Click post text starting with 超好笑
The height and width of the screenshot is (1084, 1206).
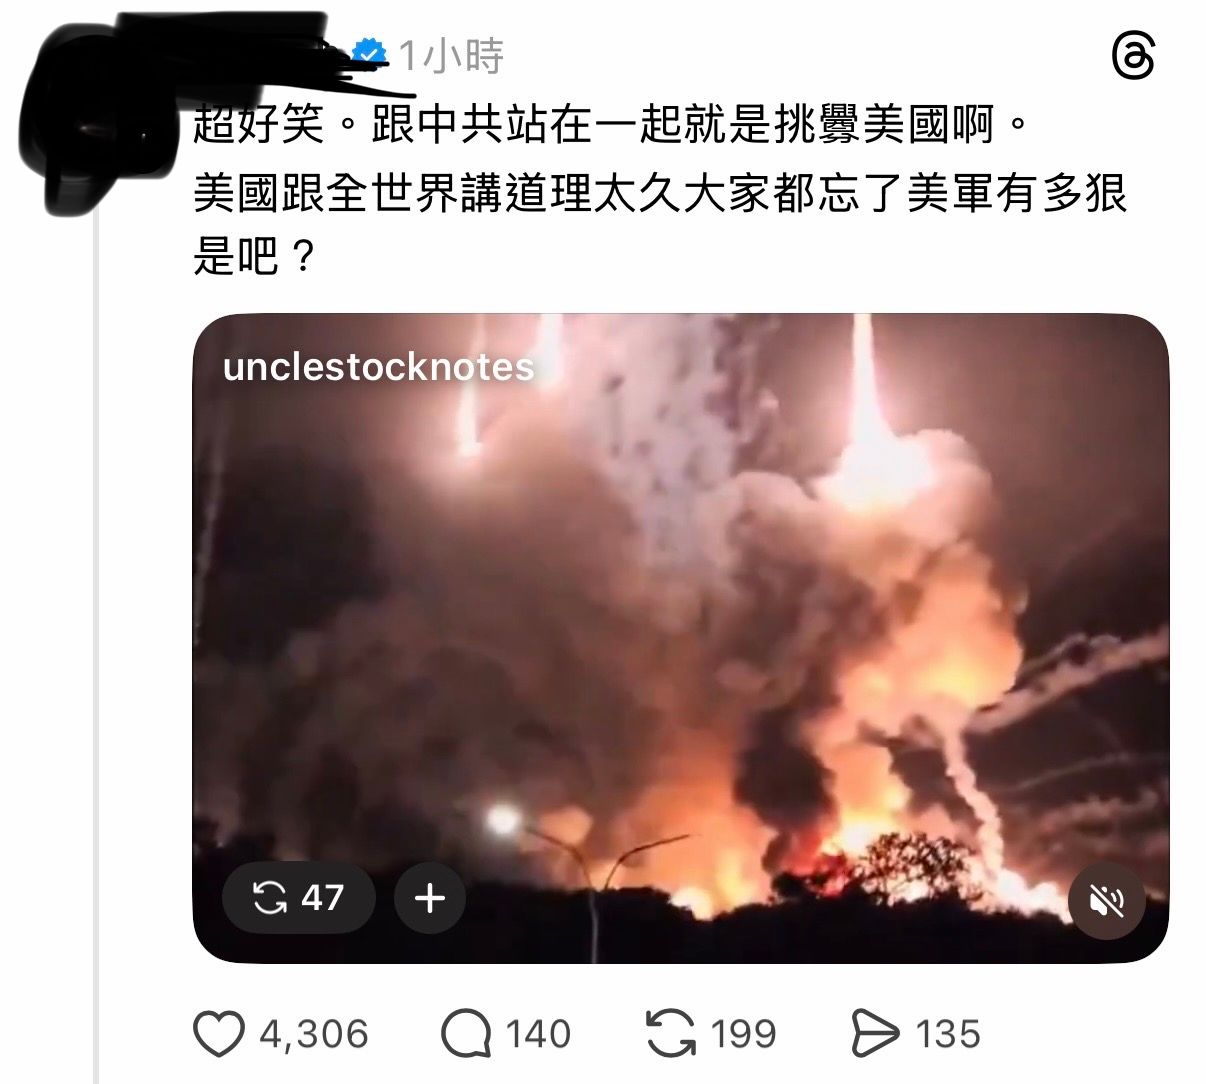[610, 124]
